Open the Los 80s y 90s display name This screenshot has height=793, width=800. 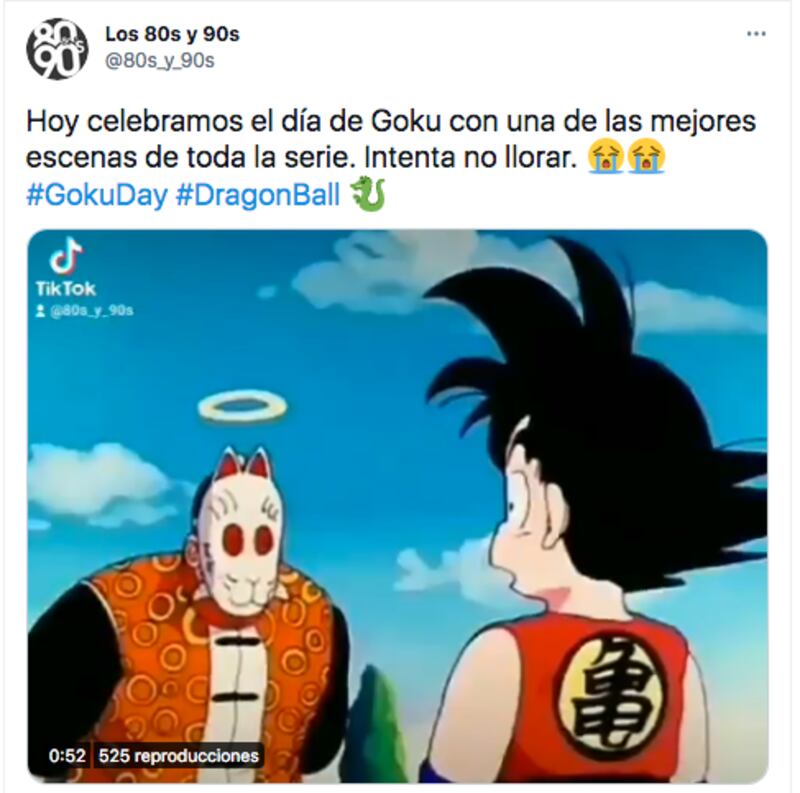172,34
